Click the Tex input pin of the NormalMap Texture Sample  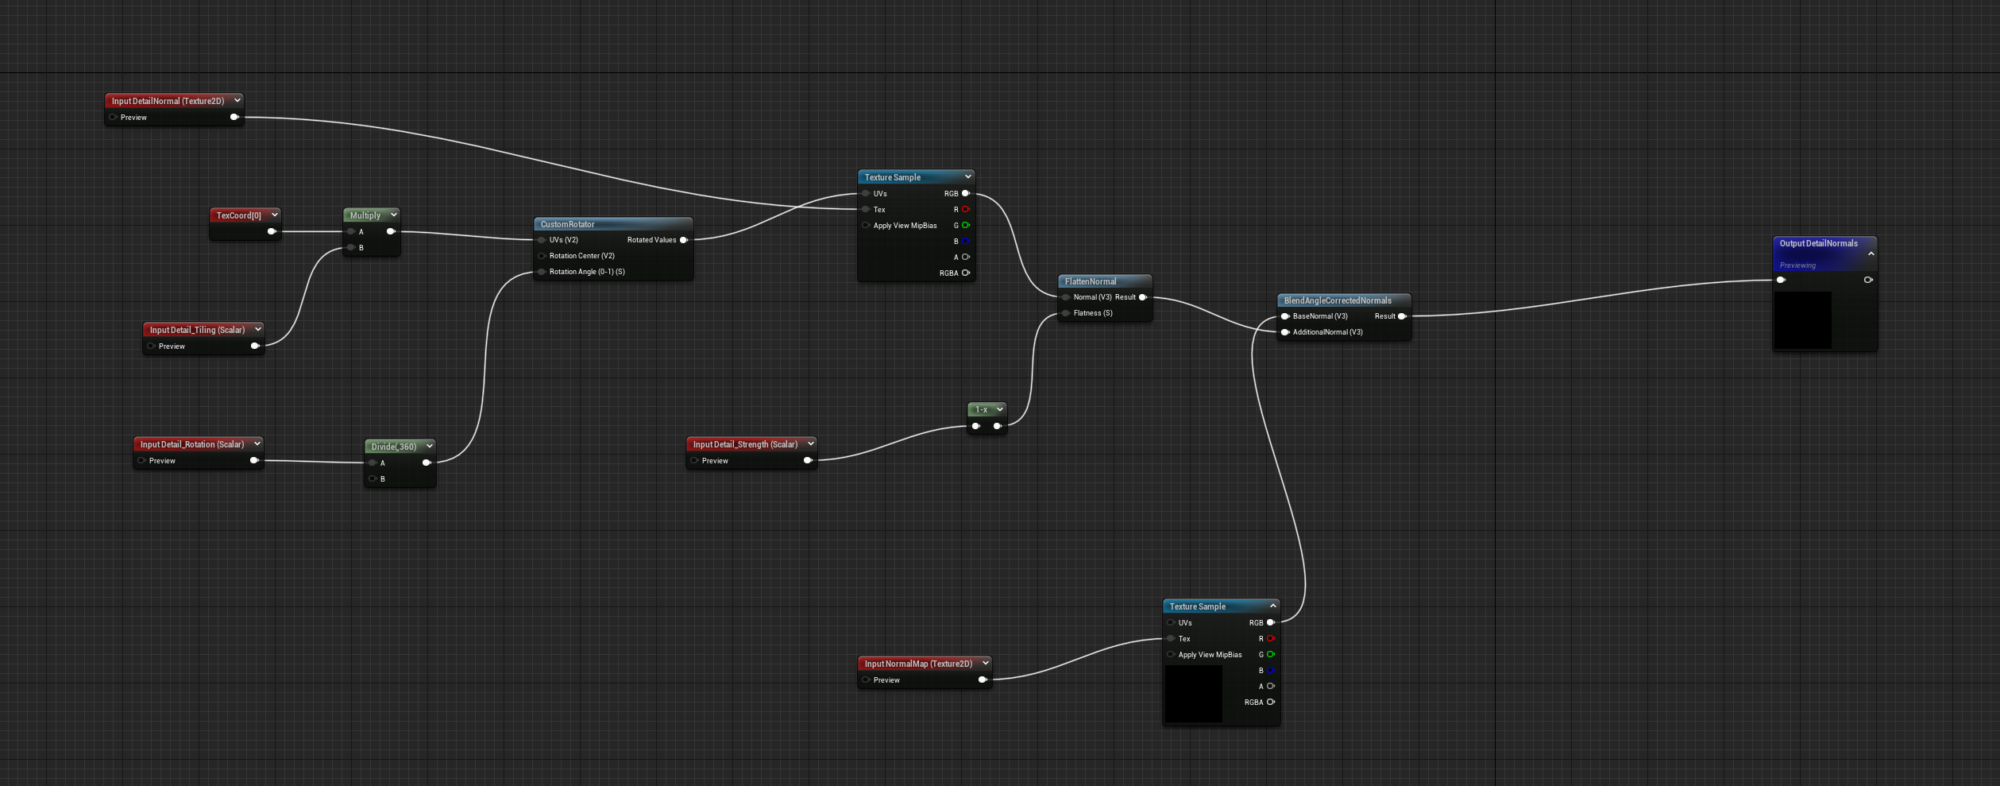click(1171, 638)
